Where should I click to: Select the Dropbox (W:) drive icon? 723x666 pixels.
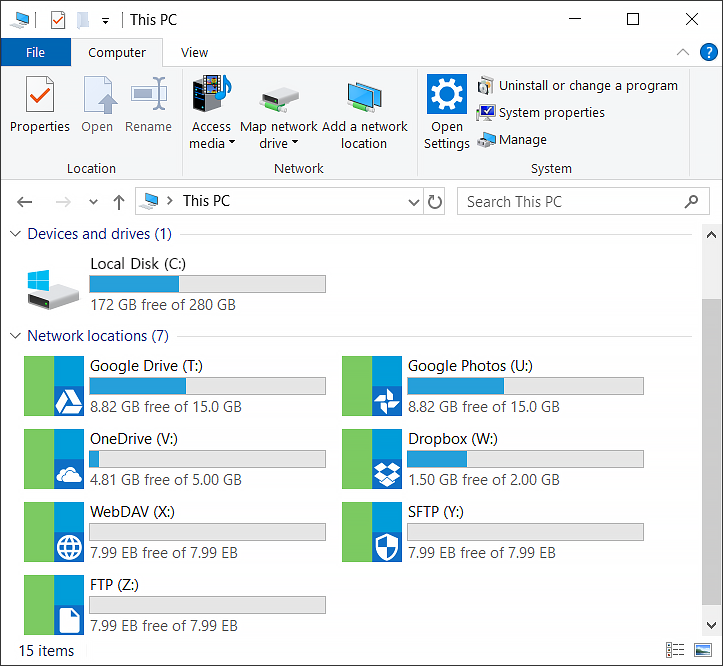tap(372, 459)
